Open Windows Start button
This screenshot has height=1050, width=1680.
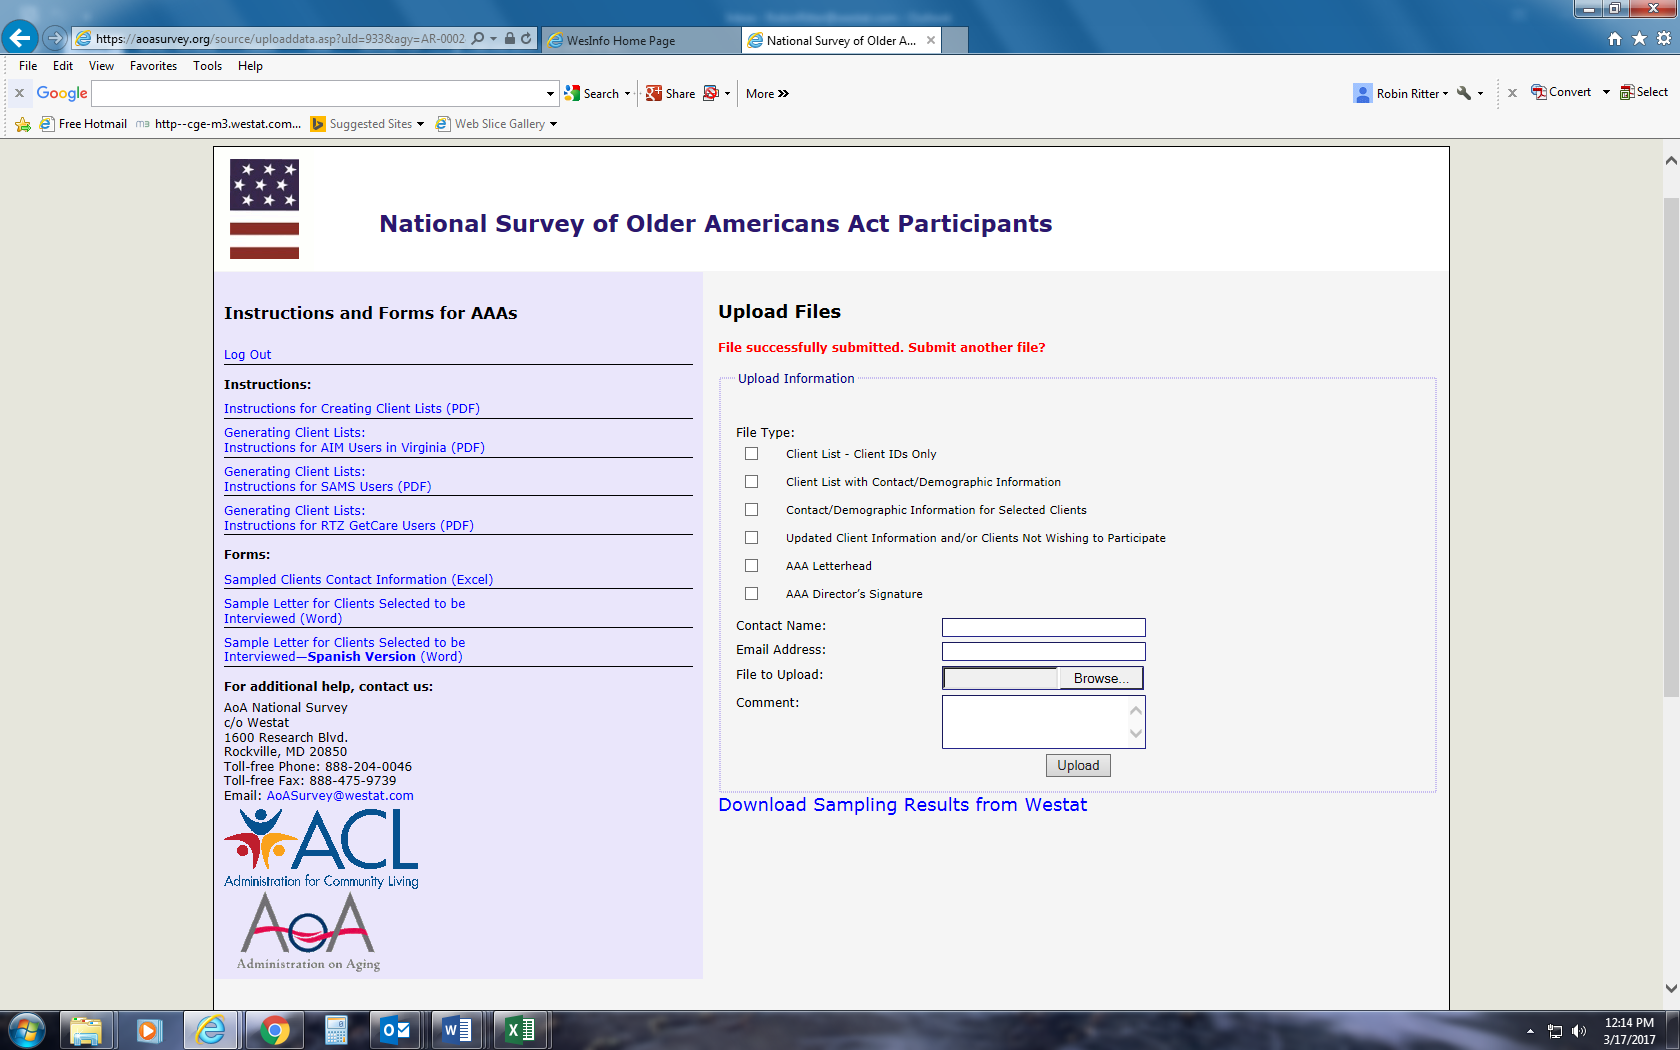tap(27, 1030)
